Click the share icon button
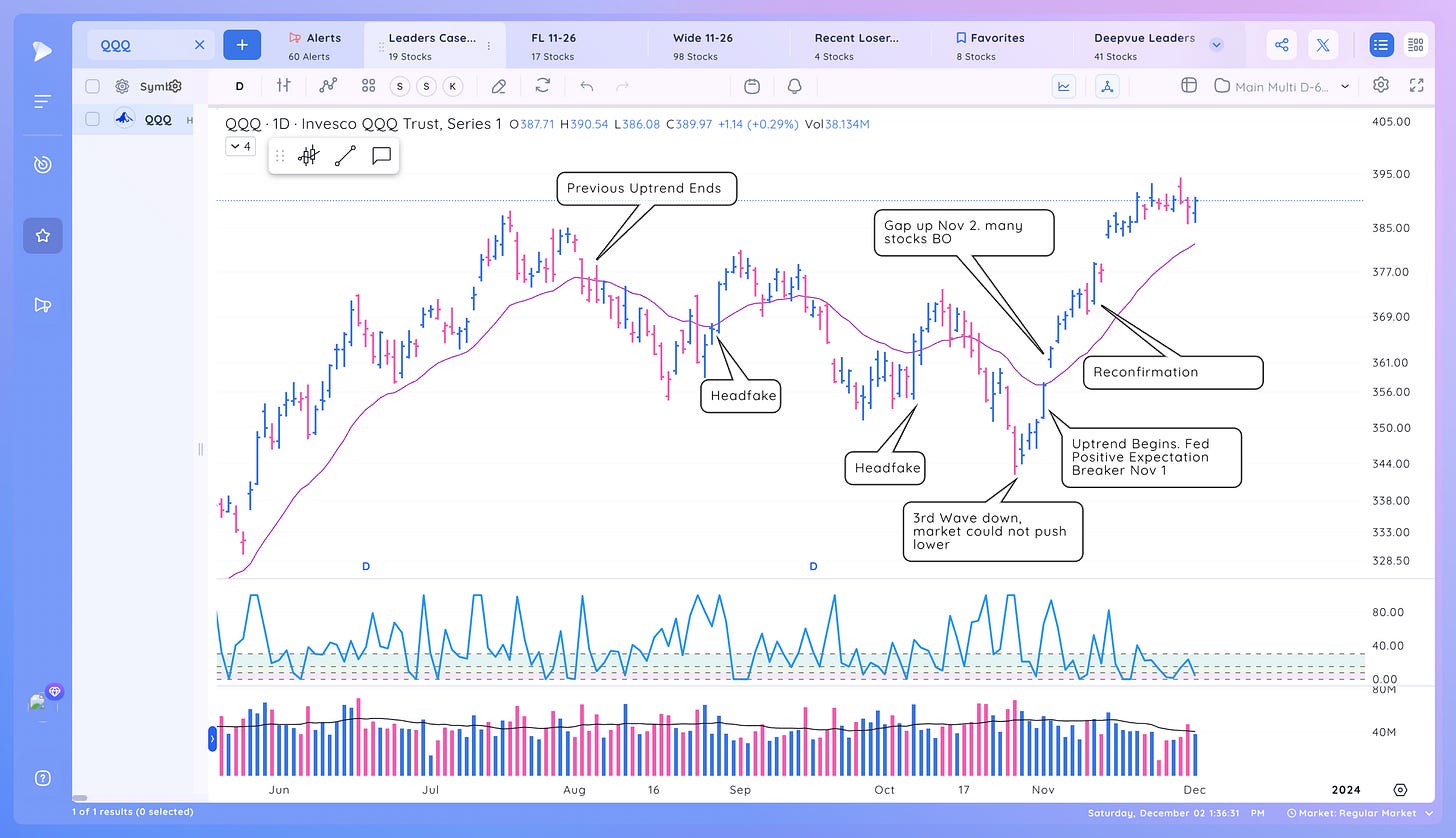 click(1282, 45)
